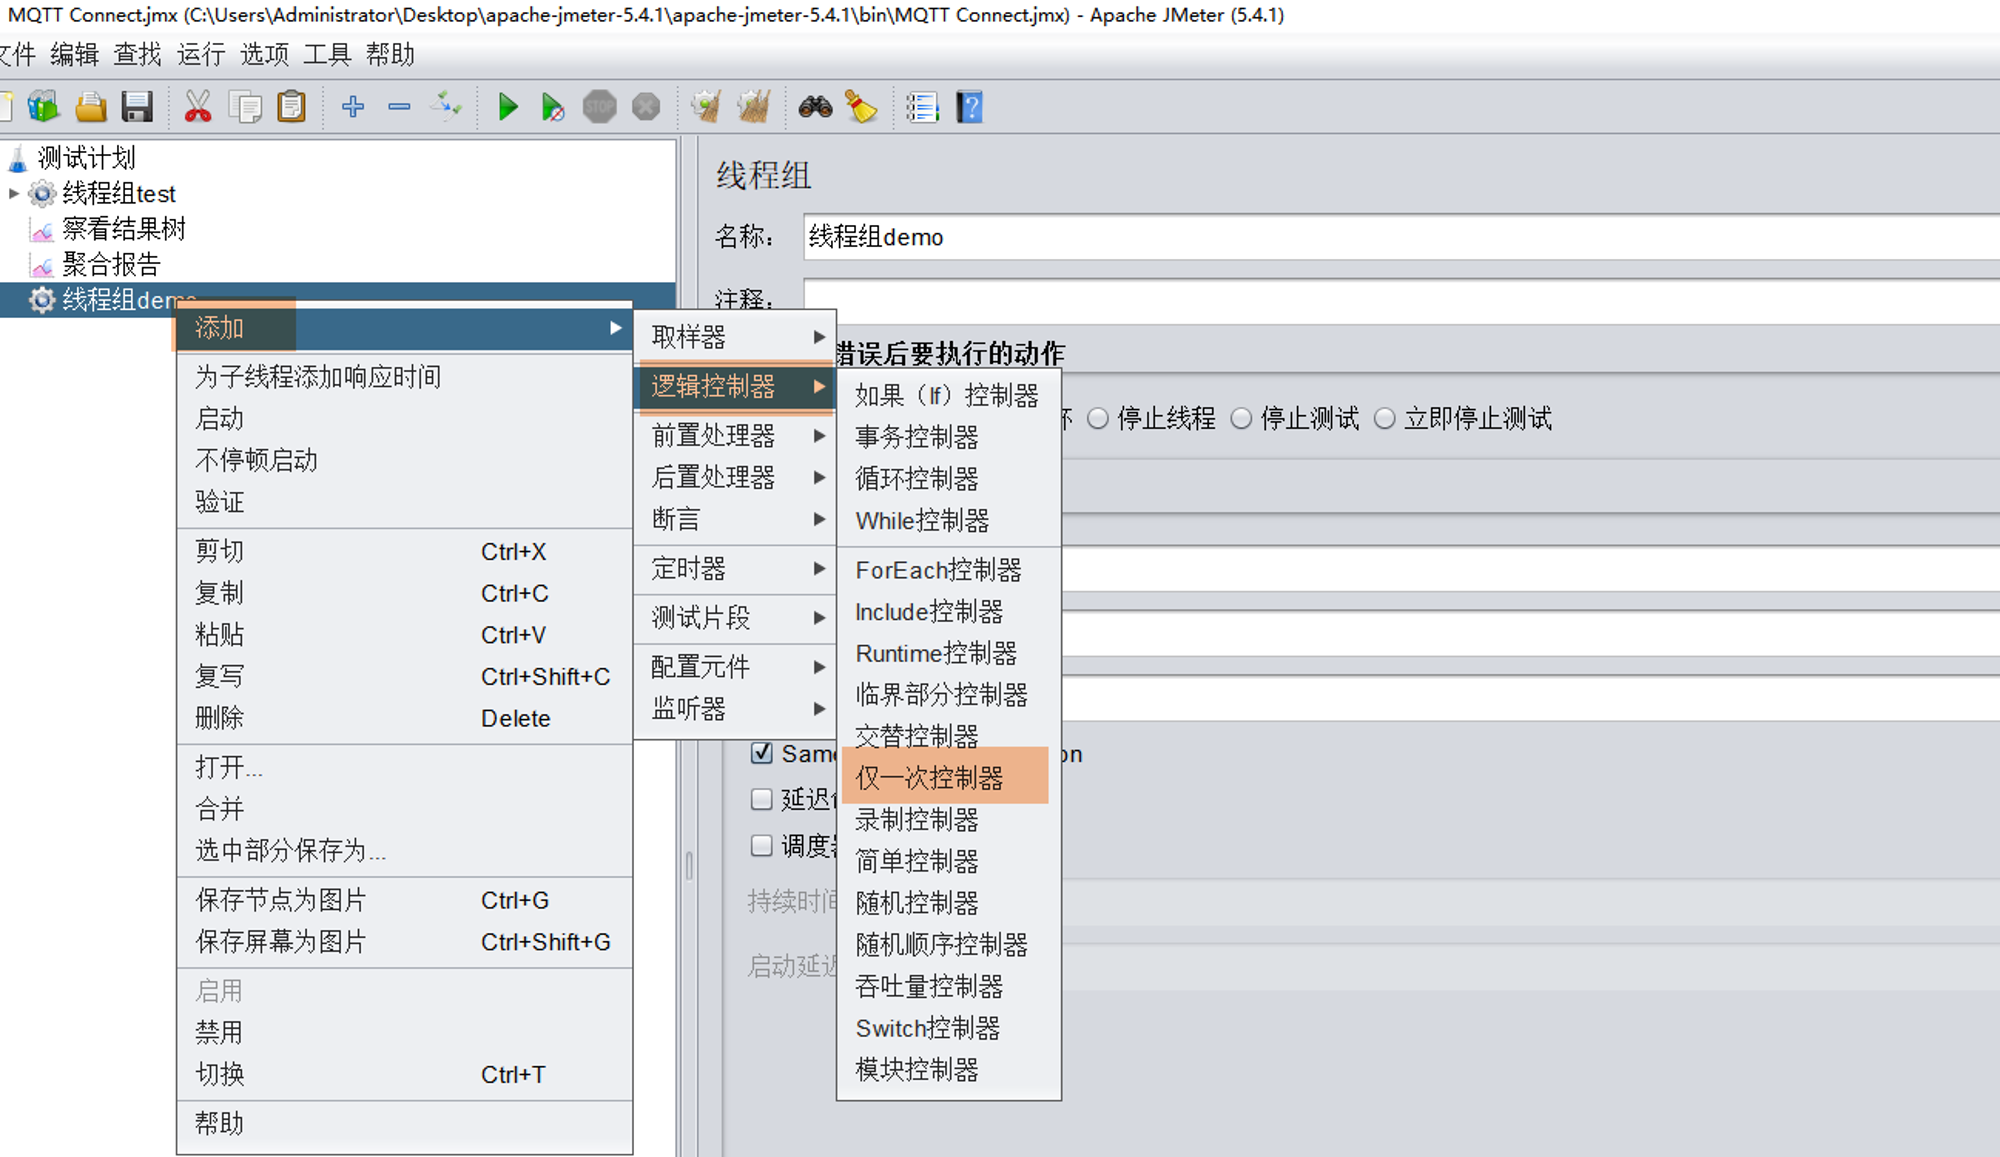The width and height of the screenshot is (2000, 1157).
Task: Open the Templates toolbar icon
Action: (43, 106)
